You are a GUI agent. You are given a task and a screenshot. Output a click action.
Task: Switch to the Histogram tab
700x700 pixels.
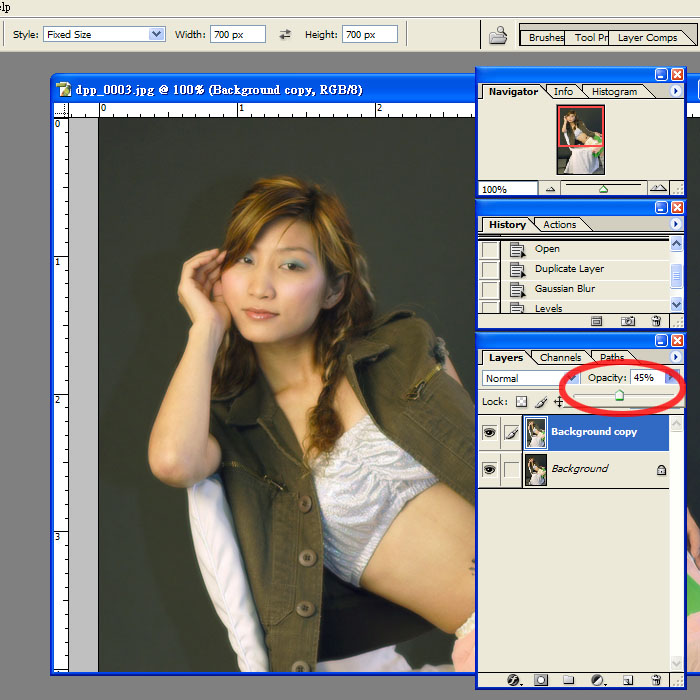613,92
